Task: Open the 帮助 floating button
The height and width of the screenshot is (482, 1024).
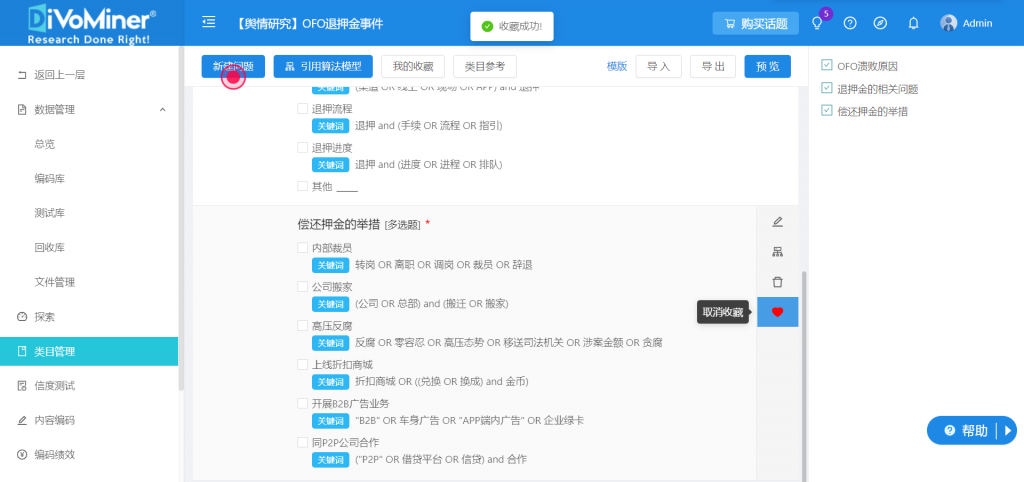Action: pos(972,430)
